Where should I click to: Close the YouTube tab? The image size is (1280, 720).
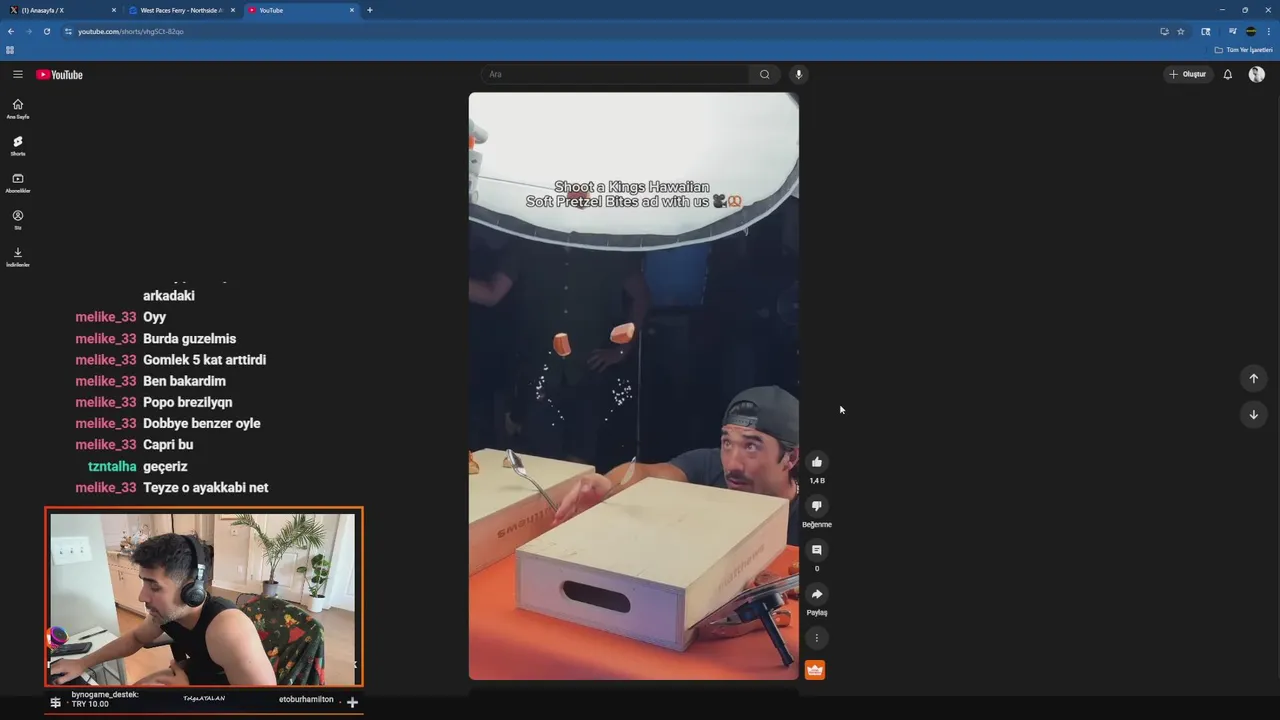point(352,10)
